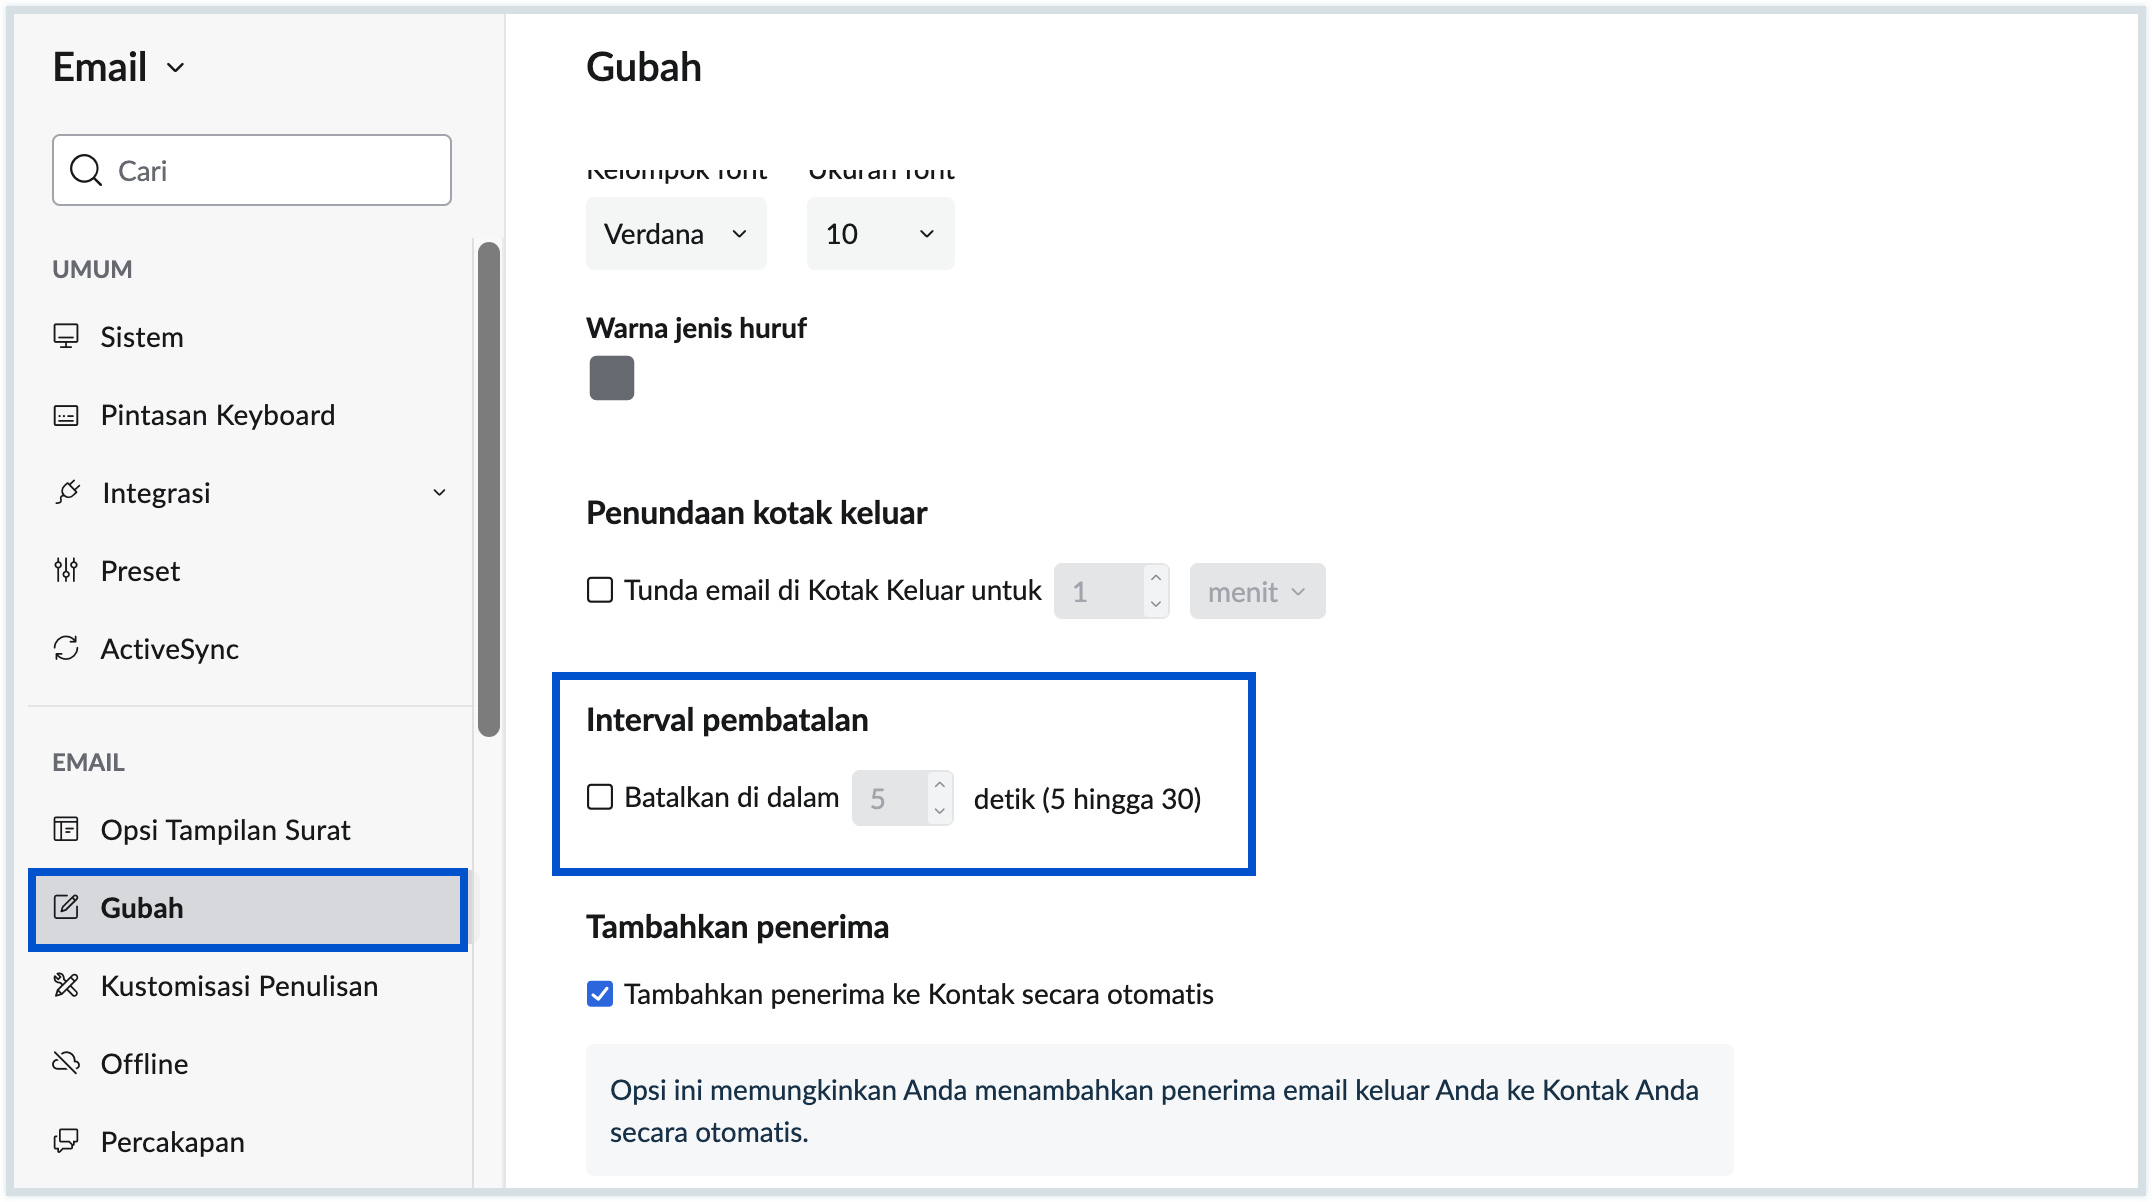Uncheck Tambahkan penerima ke Kontak secara otomatis
The height and width of the screenshot is (1202, 2152).
coord(600,994)
